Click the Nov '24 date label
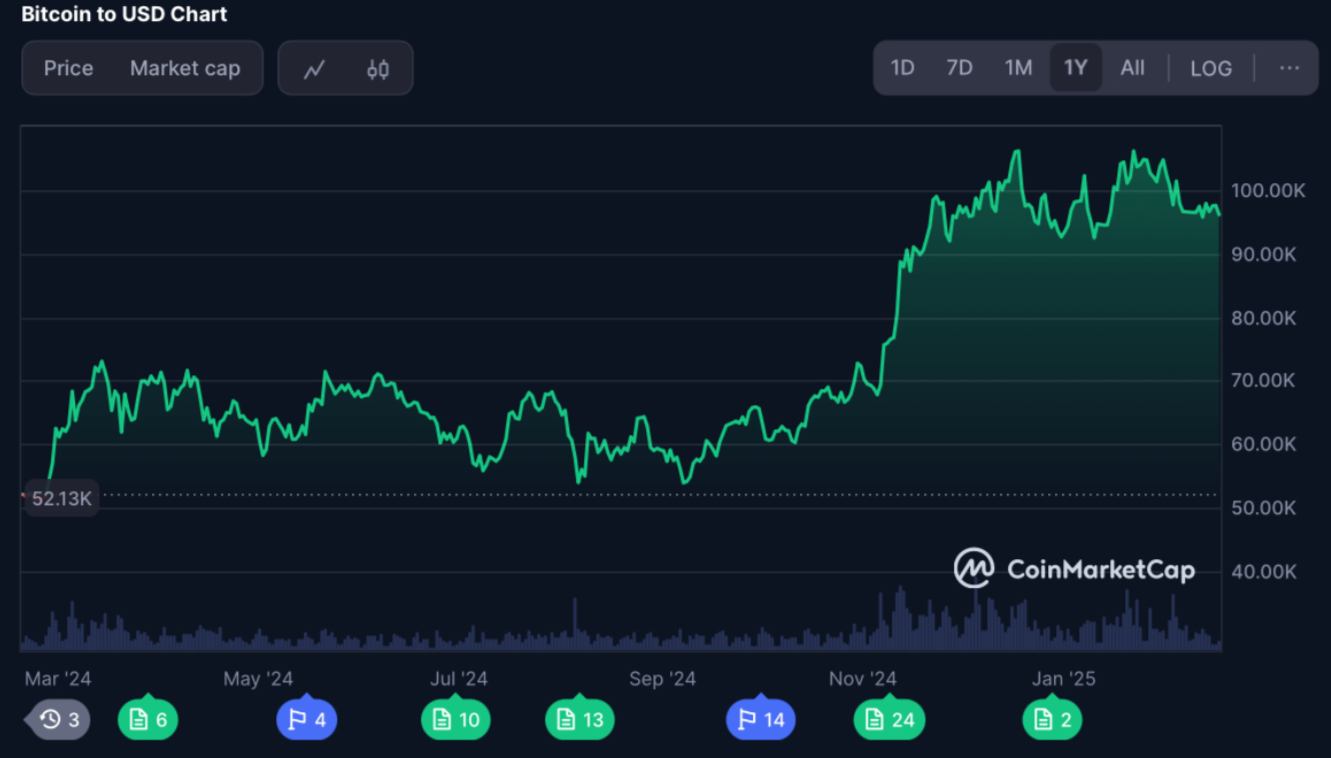The width and height of the screenshot is (1331, 758). point(863,679)
